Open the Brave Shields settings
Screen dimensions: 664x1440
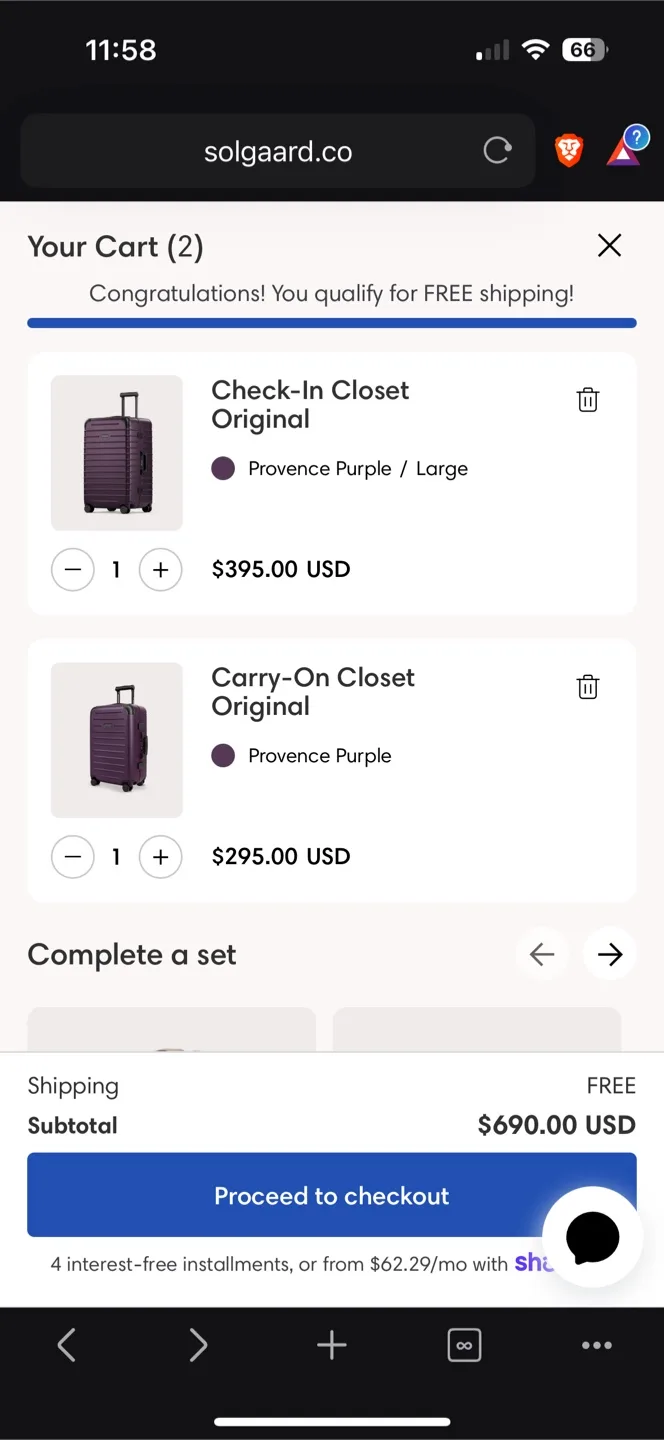568,150
